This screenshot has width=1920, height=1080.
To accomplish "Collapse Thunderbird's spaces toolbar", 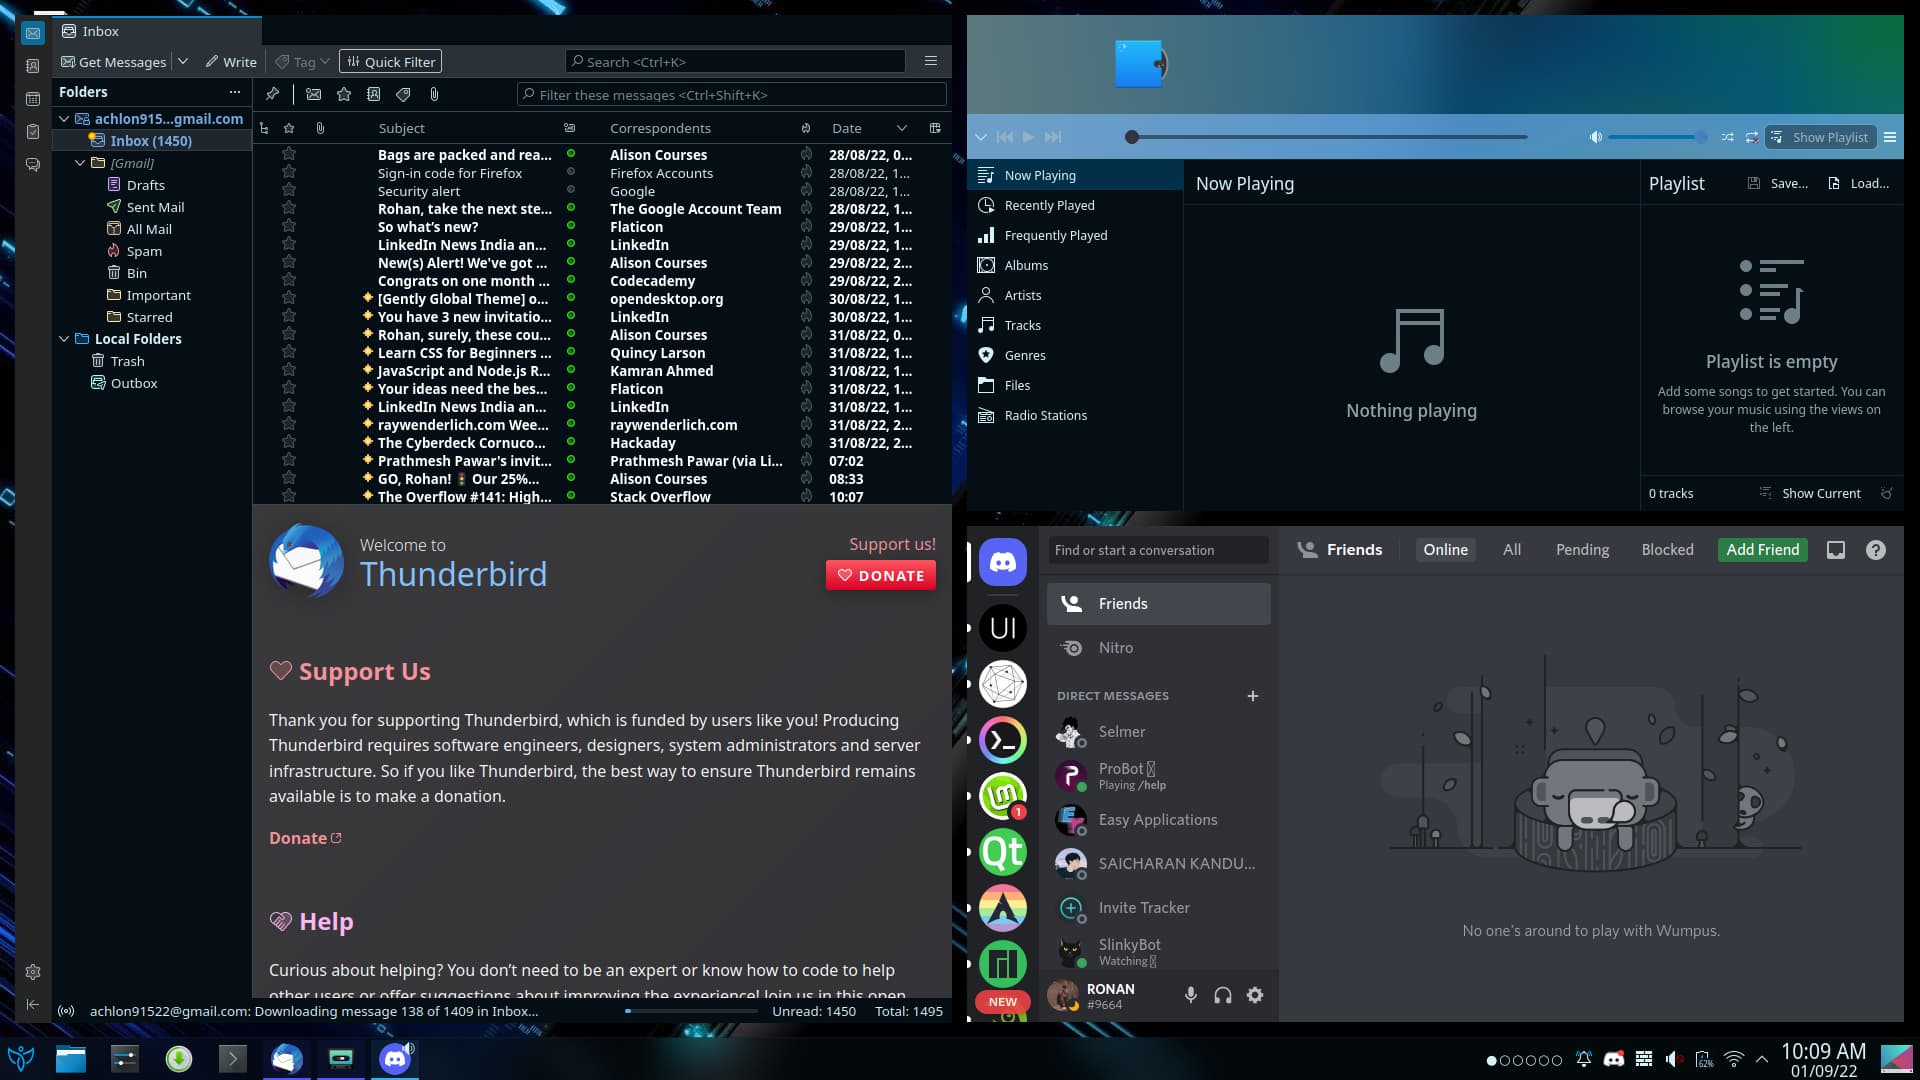I will click(x=32, y=1004).
